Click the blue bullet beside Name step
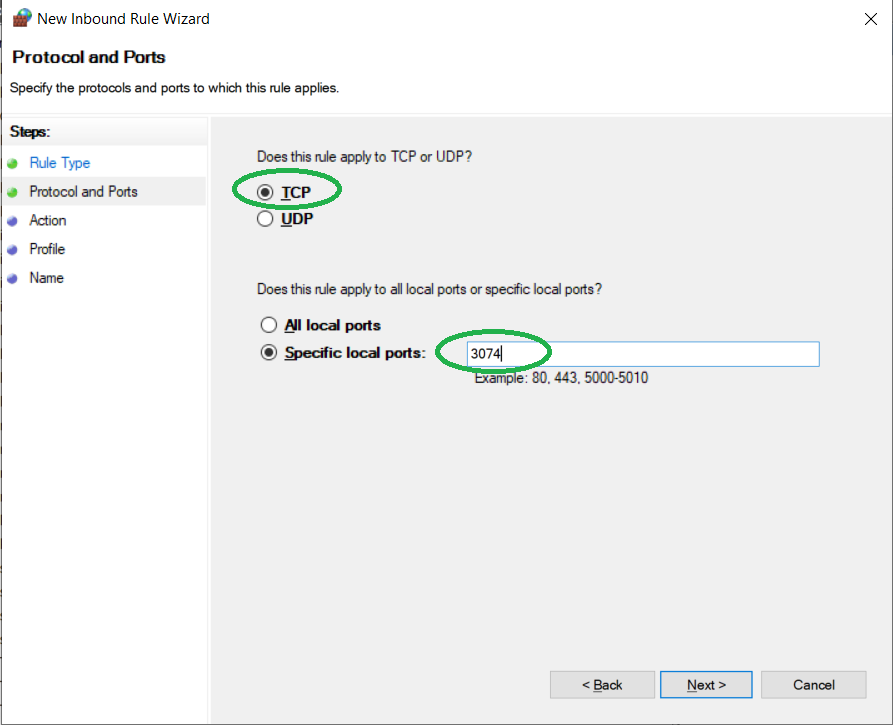This screenshot has height=725, width=893. 12,279
